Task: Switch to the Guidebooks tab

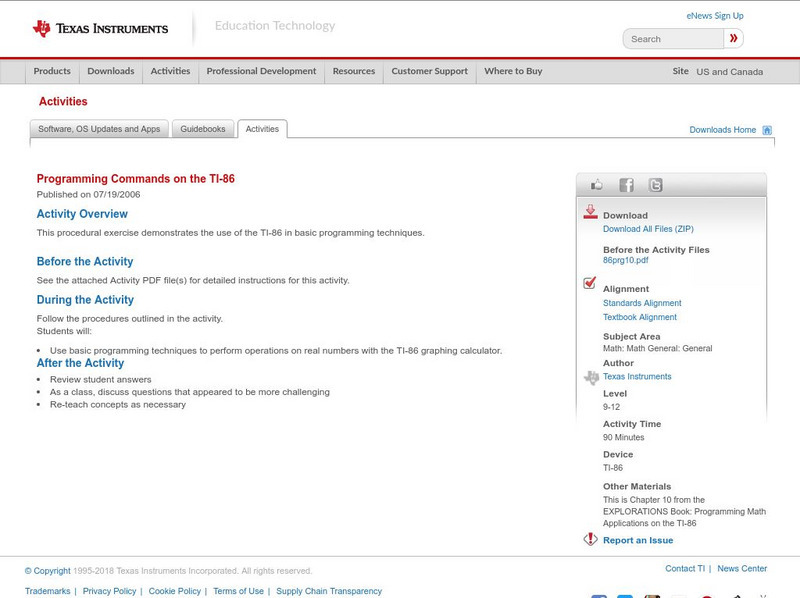Action: [203, 128]
